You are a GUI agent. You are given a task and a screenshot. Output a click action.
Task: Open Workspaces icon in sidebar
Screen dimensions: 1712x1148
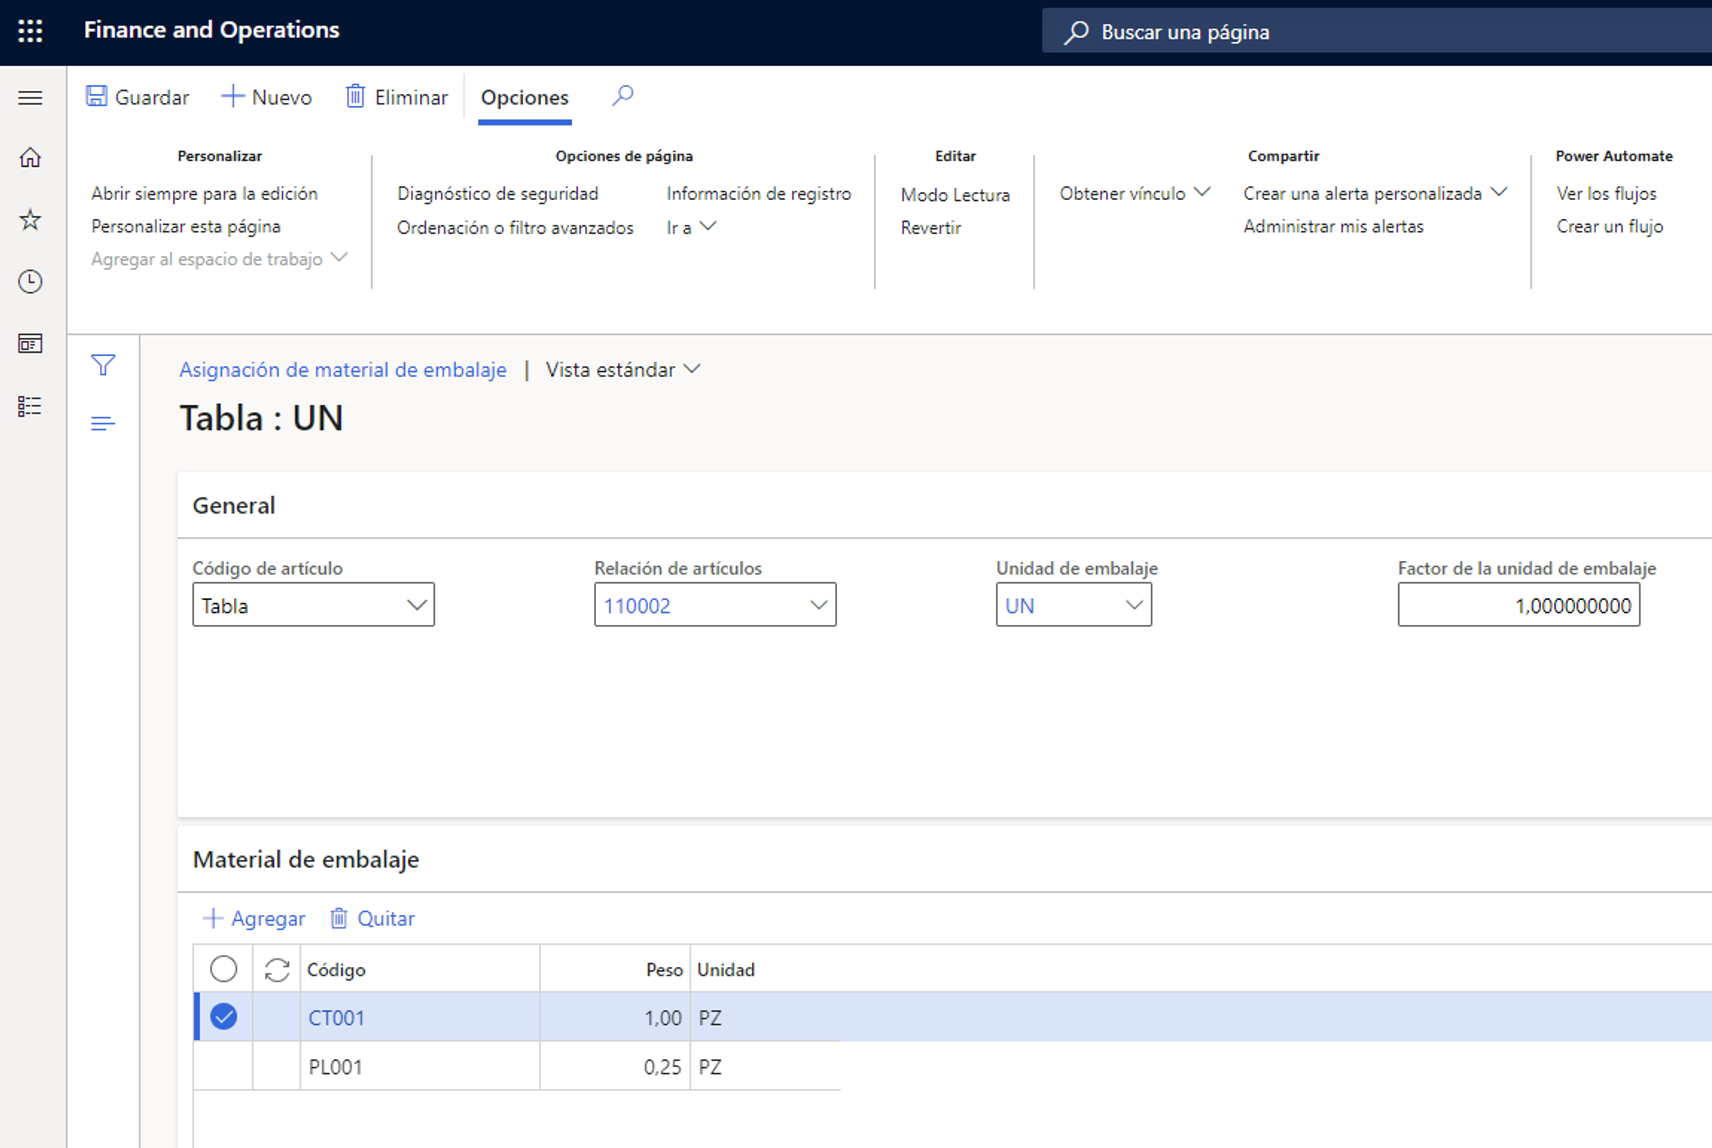30,344
